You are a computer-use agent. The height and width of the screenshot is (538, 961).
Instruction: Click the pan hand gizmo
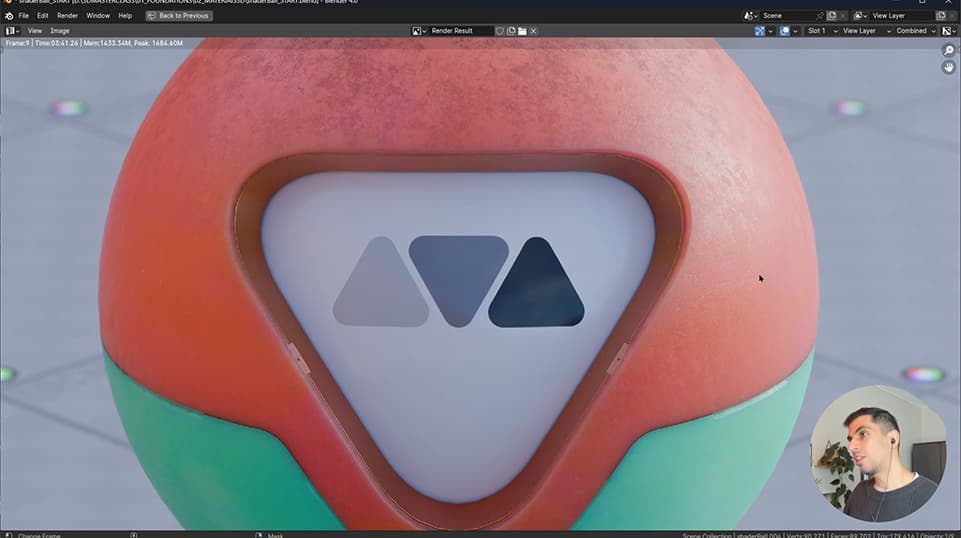pos(949,67)
